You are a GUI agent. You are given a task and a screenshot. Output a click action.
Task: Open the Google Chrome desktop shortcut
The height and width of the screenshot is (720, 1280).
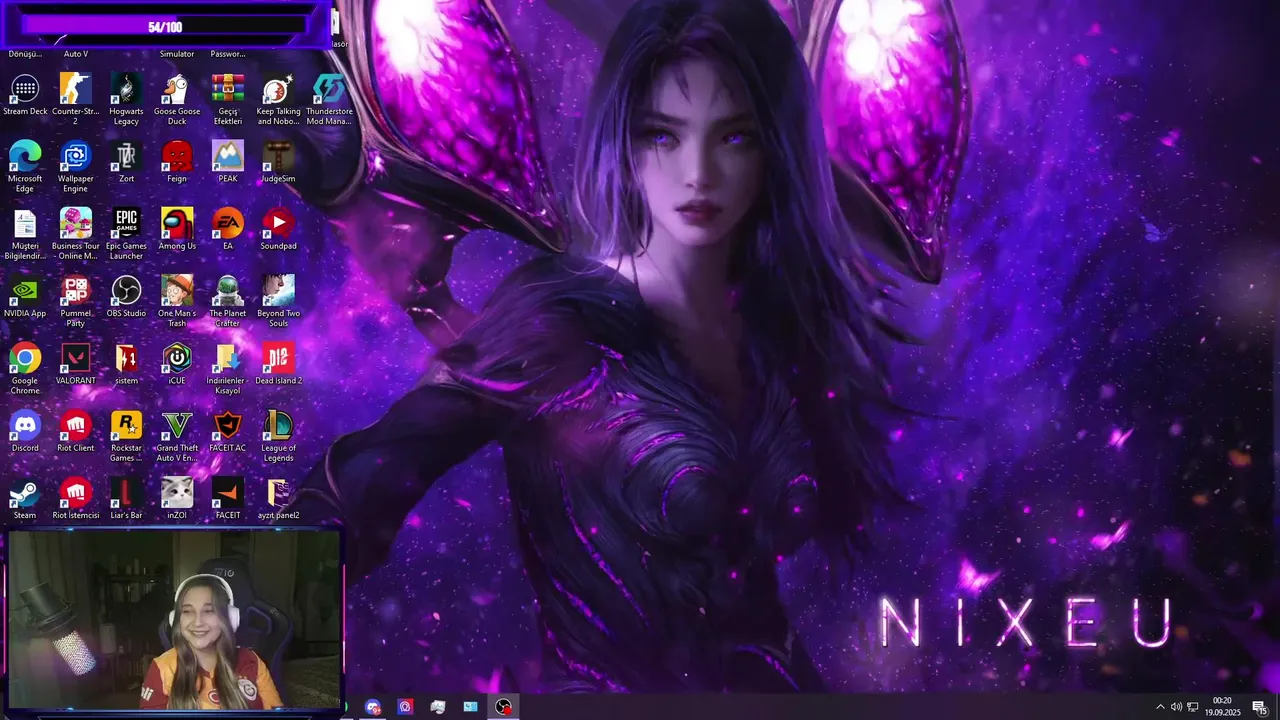25,367
